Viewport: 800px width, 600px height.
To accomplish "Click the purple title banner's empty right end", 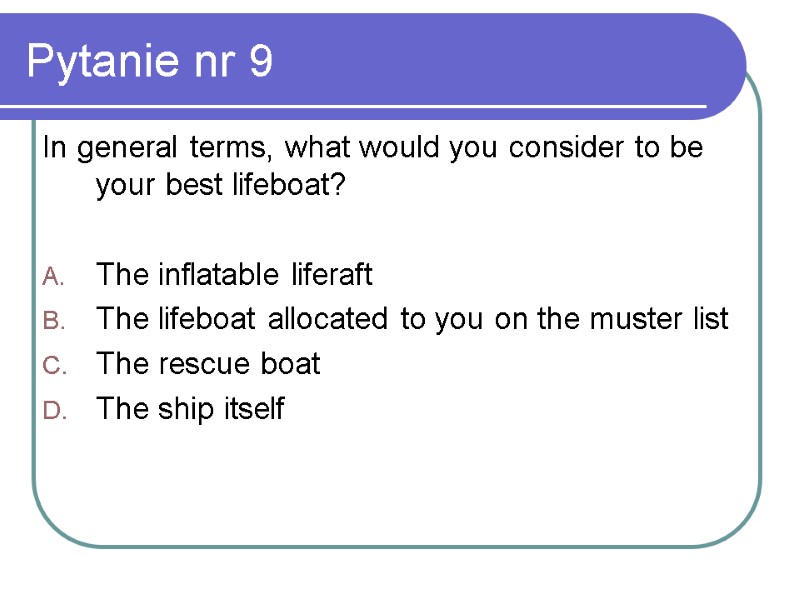I will pos(600,60).
